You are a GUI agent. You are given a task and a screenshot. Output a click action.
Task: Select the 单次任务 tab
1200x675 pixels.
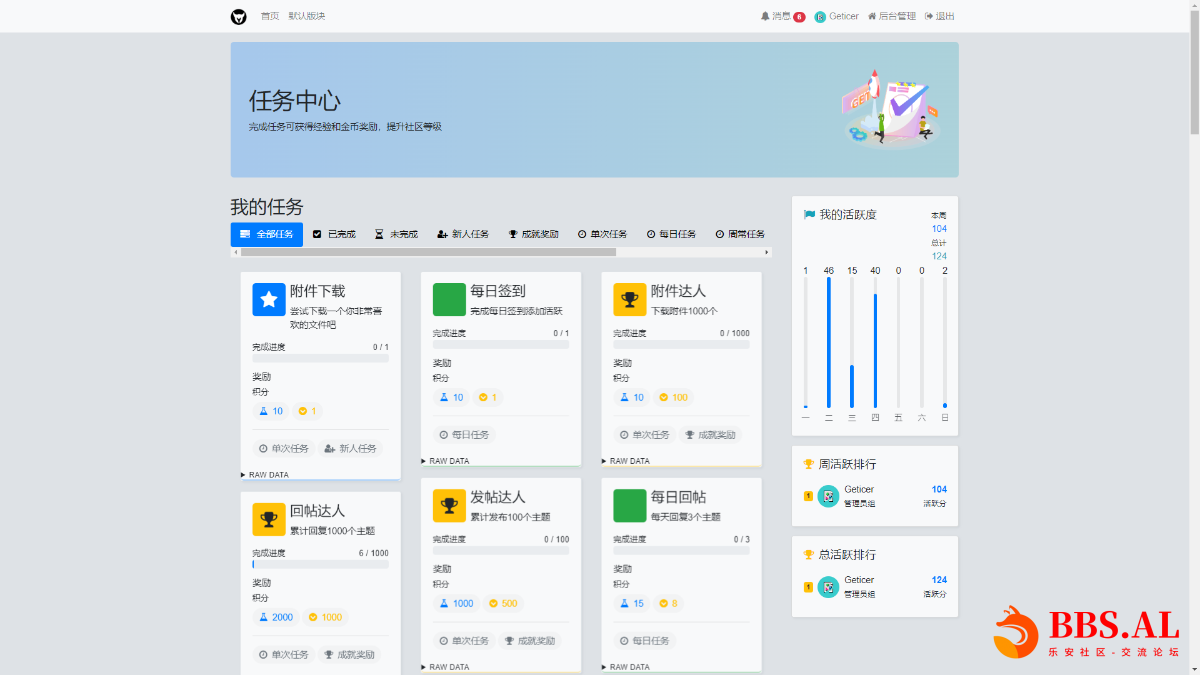(603, 234)
